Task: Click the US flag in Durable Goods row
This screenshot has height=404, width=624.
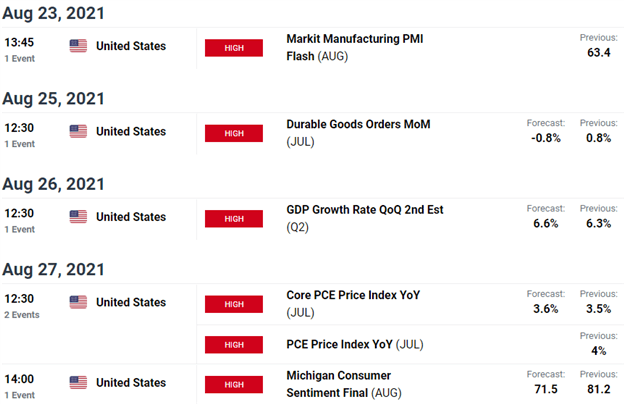Action: pos(78,131)
